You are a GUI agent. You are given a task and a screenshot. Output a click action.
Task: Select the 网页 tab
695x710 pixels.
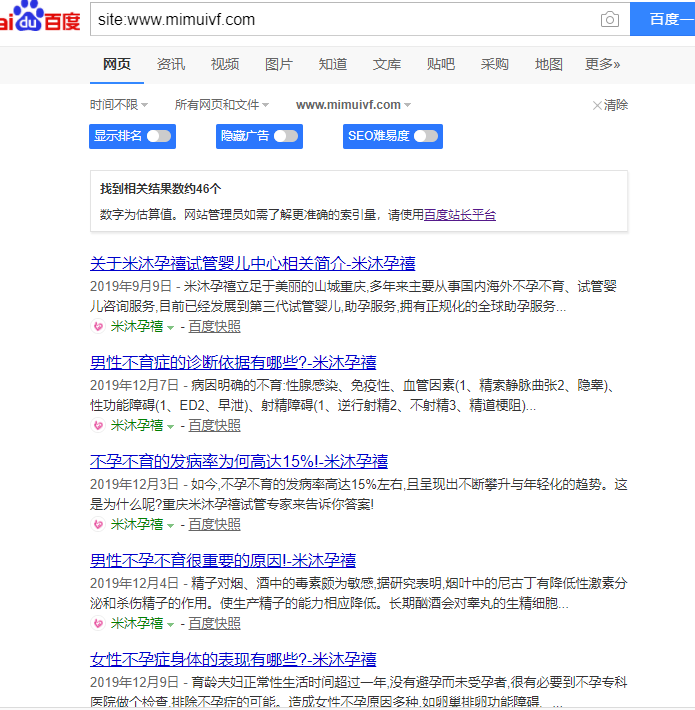tap(117, 64)
